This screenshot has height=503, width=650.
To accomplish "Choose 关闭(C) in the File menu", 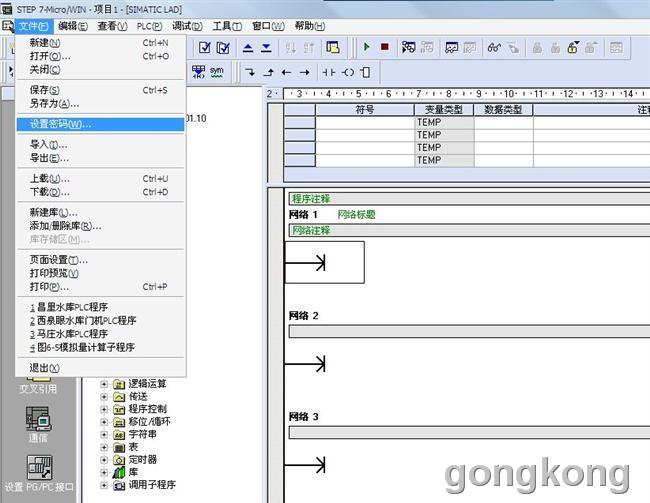I will (100, 70).
